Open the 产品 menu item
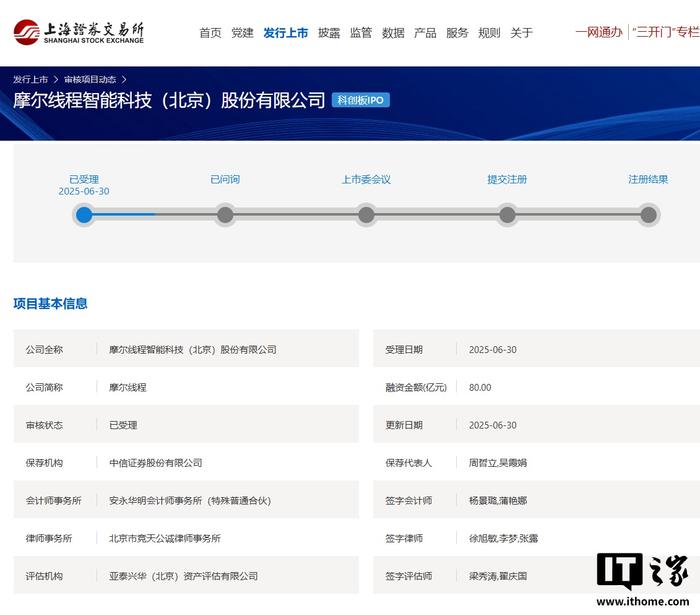This screenshot has width=700, height=615. point(425,33)
